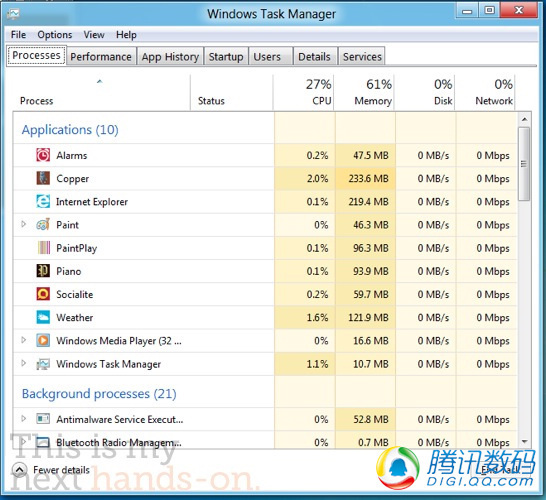Click the Applications (10) group header

pos(70,130)
